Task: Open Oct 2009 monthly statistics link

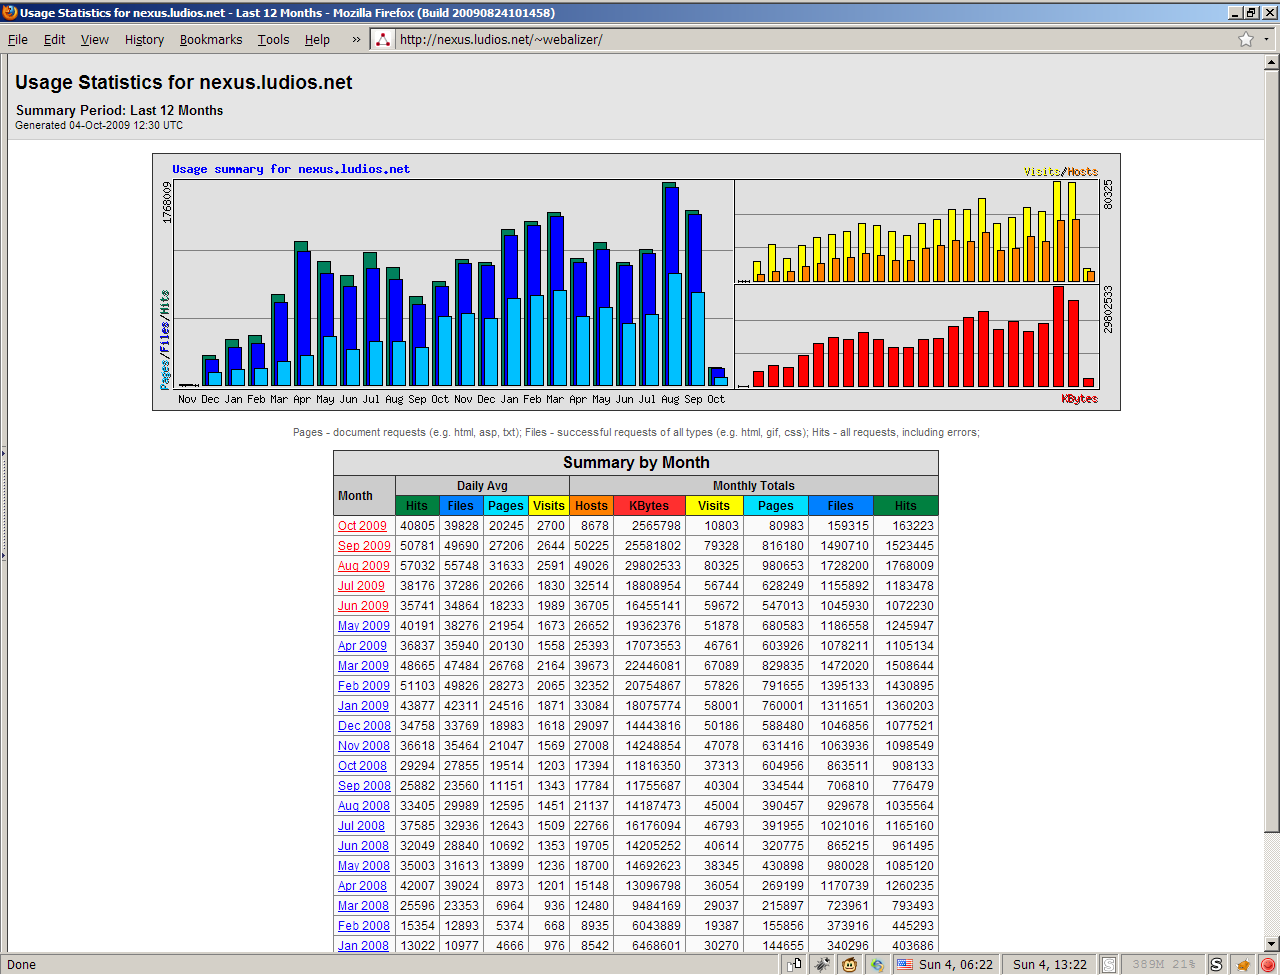Action: (x=362, y=526)
